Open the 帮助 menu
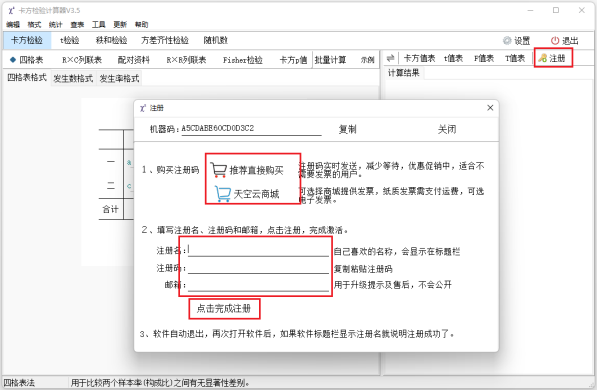Image resolution: width=597 pixels, height=390 pixels. pos(141,25)
